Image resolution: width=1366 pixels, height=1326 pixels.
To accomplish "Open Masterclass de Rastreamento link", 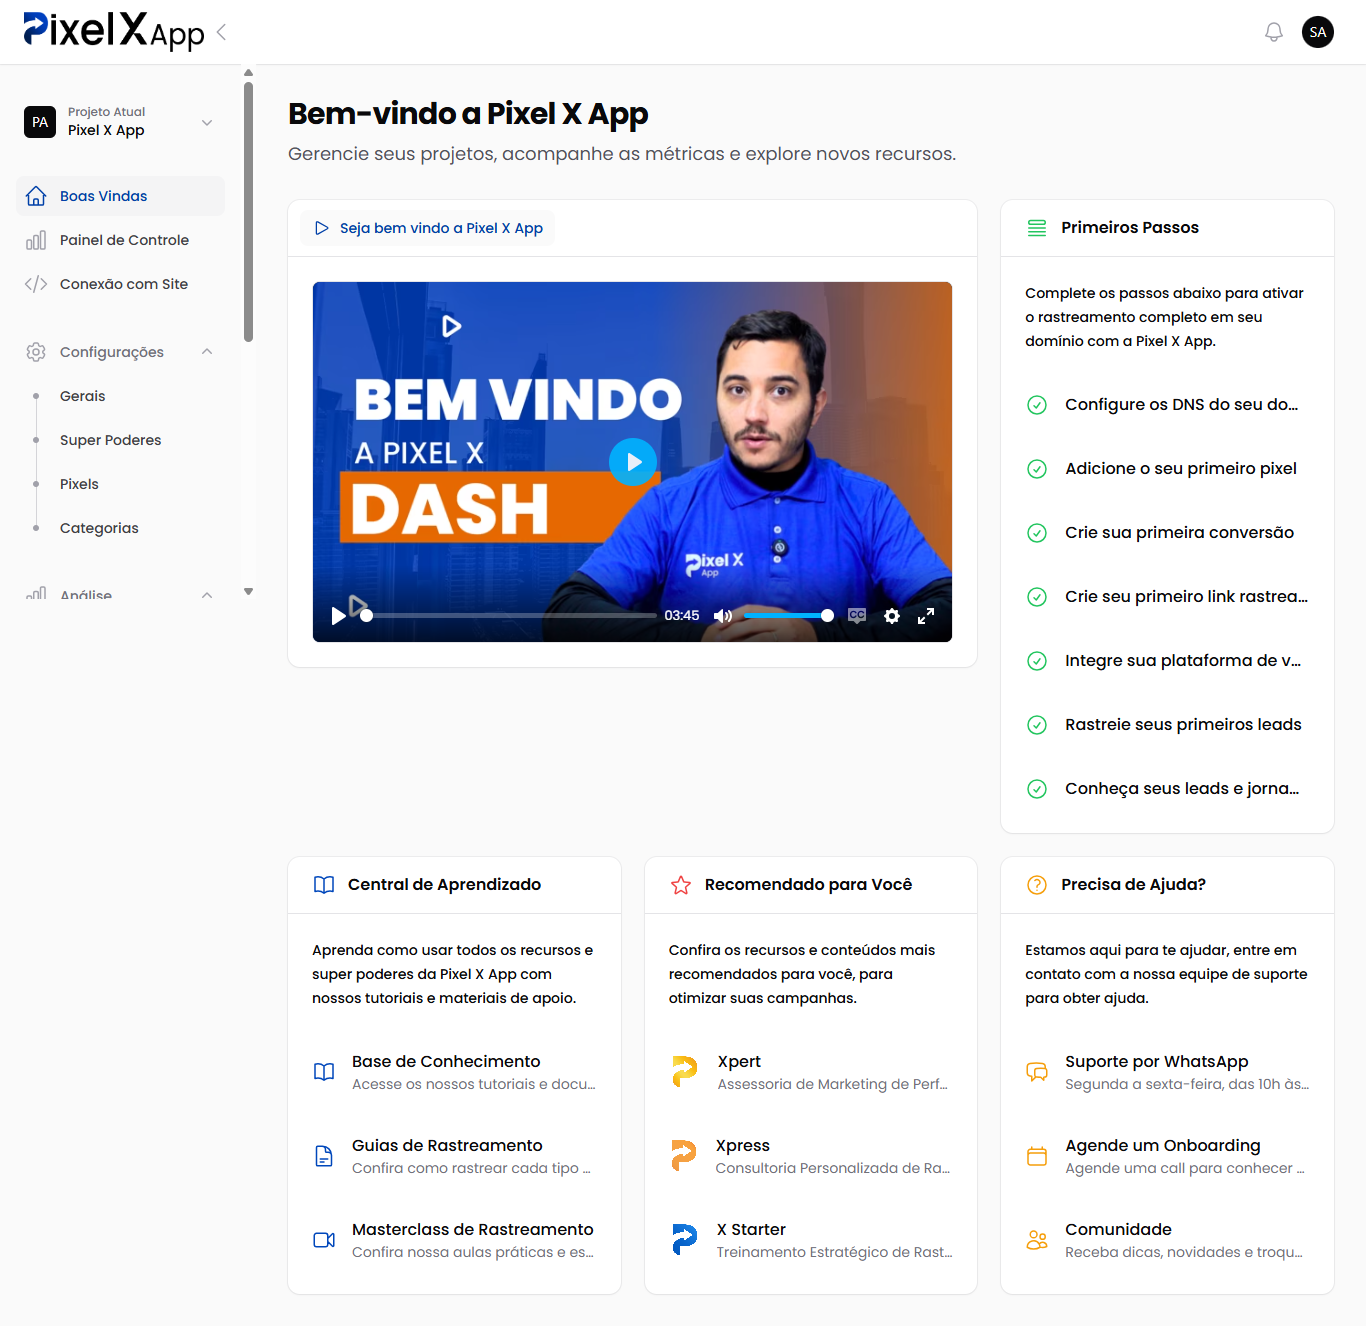I will (455, 1240).
